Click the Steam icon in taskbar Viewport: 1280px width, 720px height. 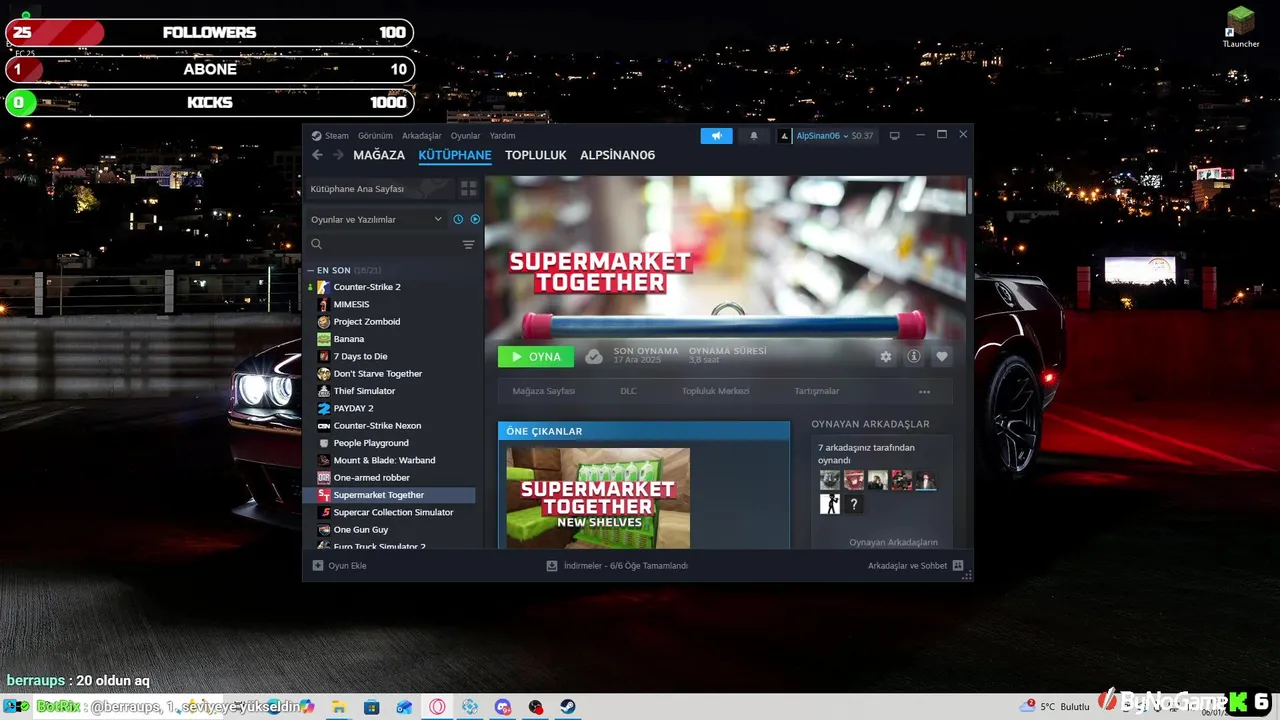tap(568, 707)
